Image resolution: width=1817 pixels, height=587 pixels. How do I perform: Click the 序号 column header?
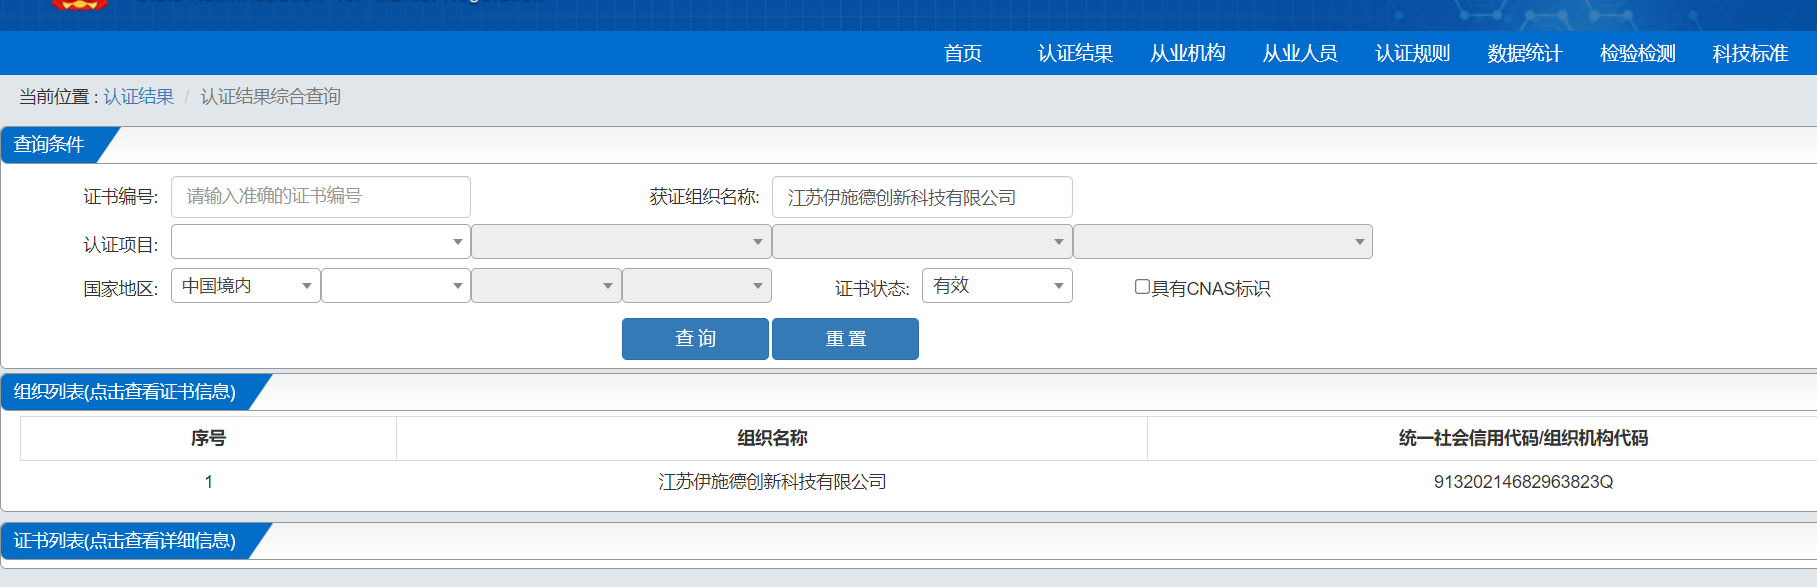208,438
